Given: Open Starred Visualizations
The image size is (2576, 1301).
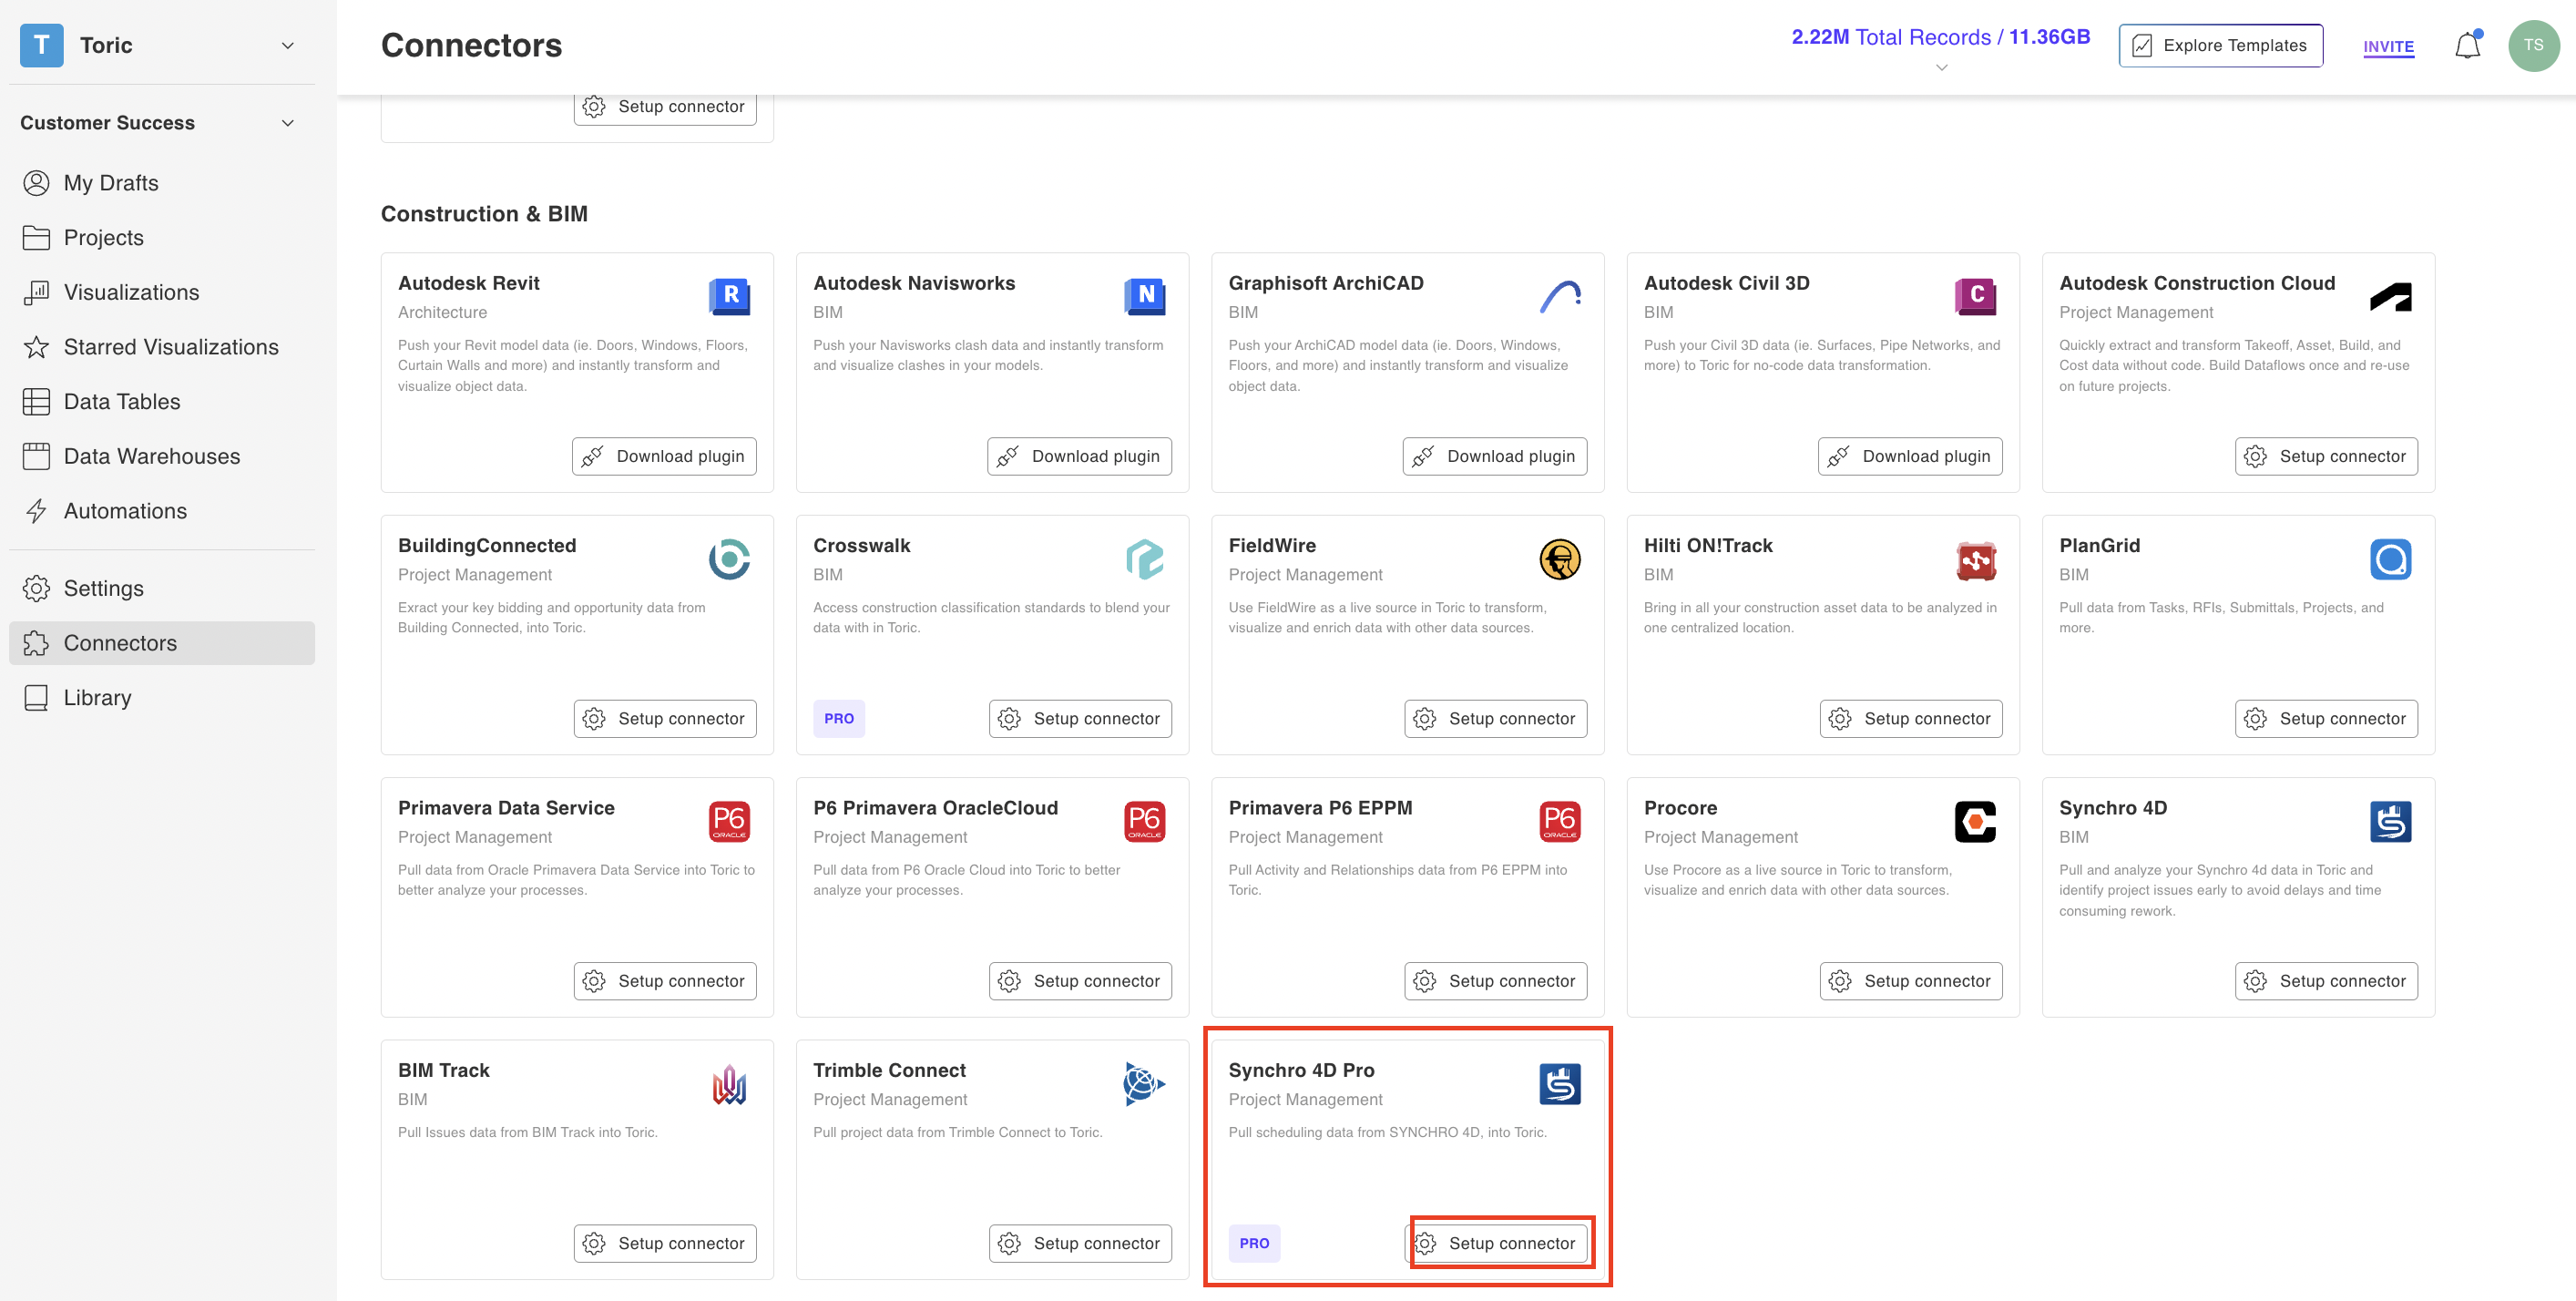Looking at the screenshot, I should pyautogui.click(x=162, y=347).
